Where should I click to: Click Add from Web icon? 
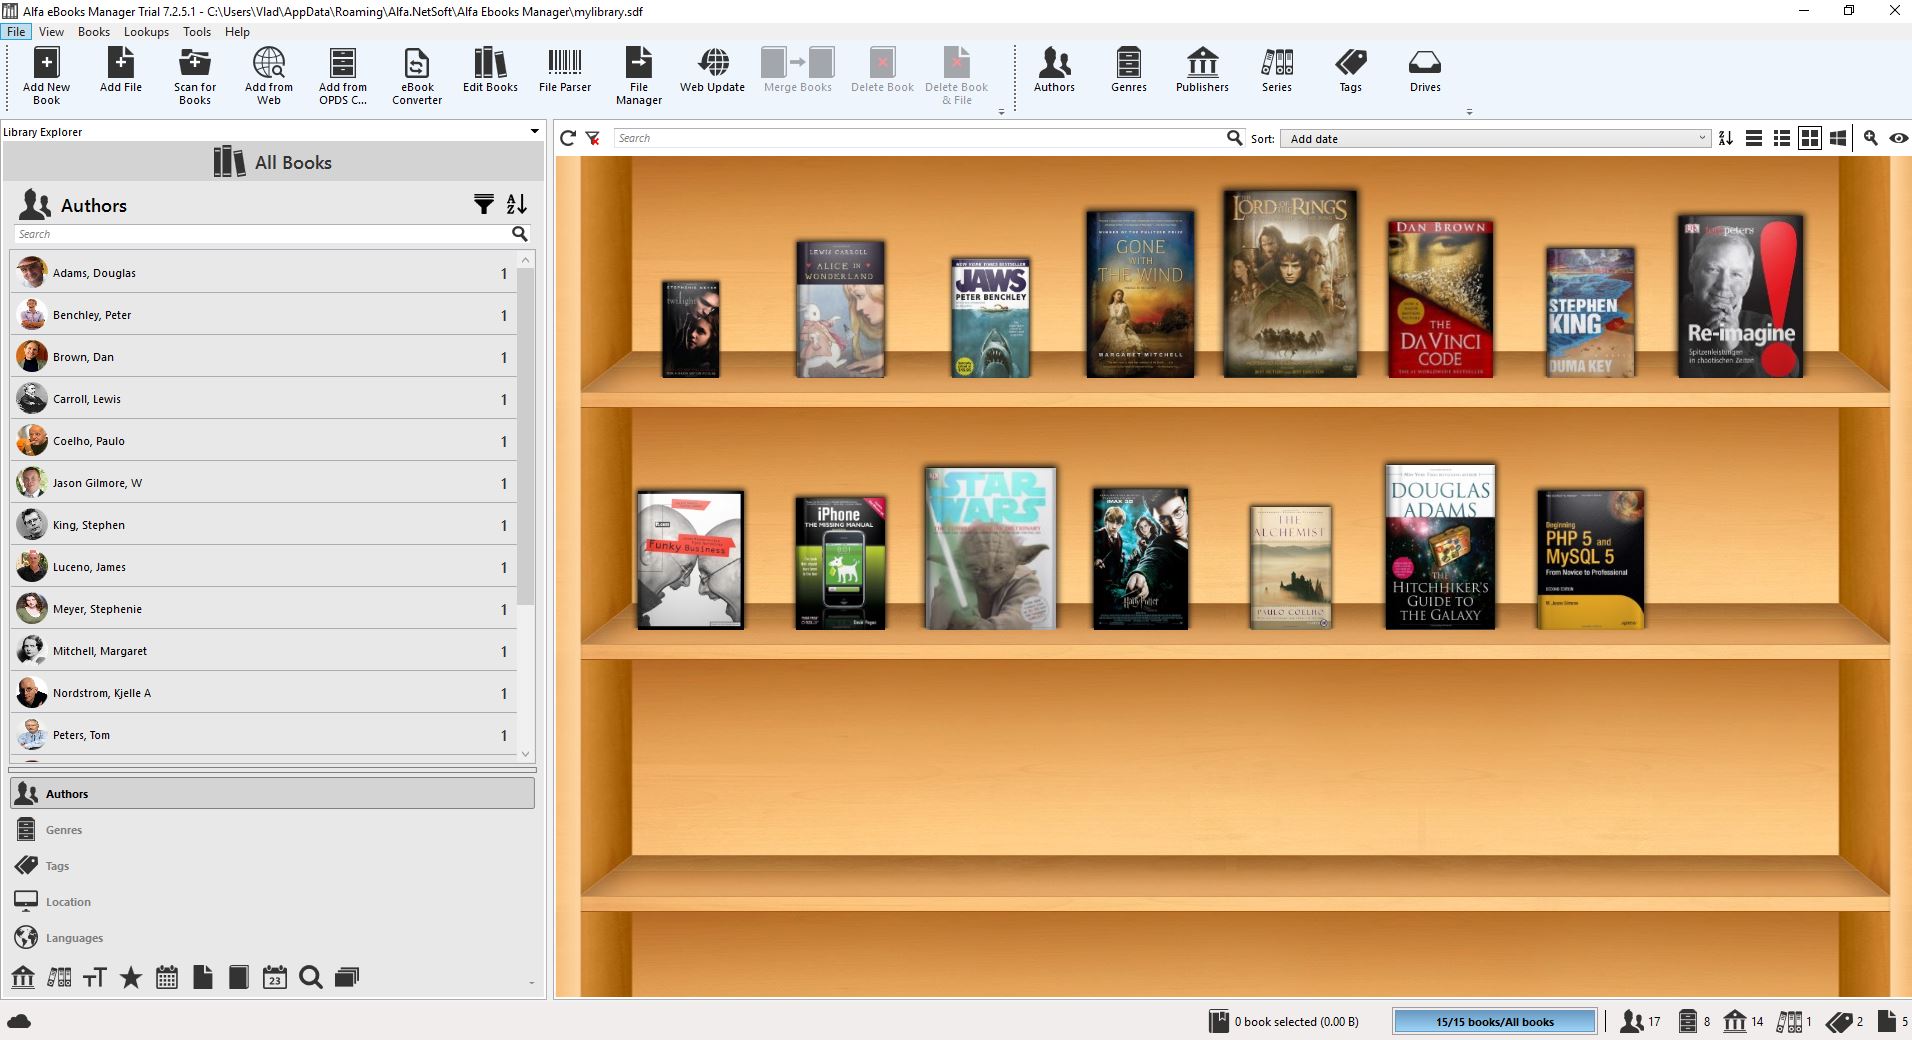tap(269, 75)
